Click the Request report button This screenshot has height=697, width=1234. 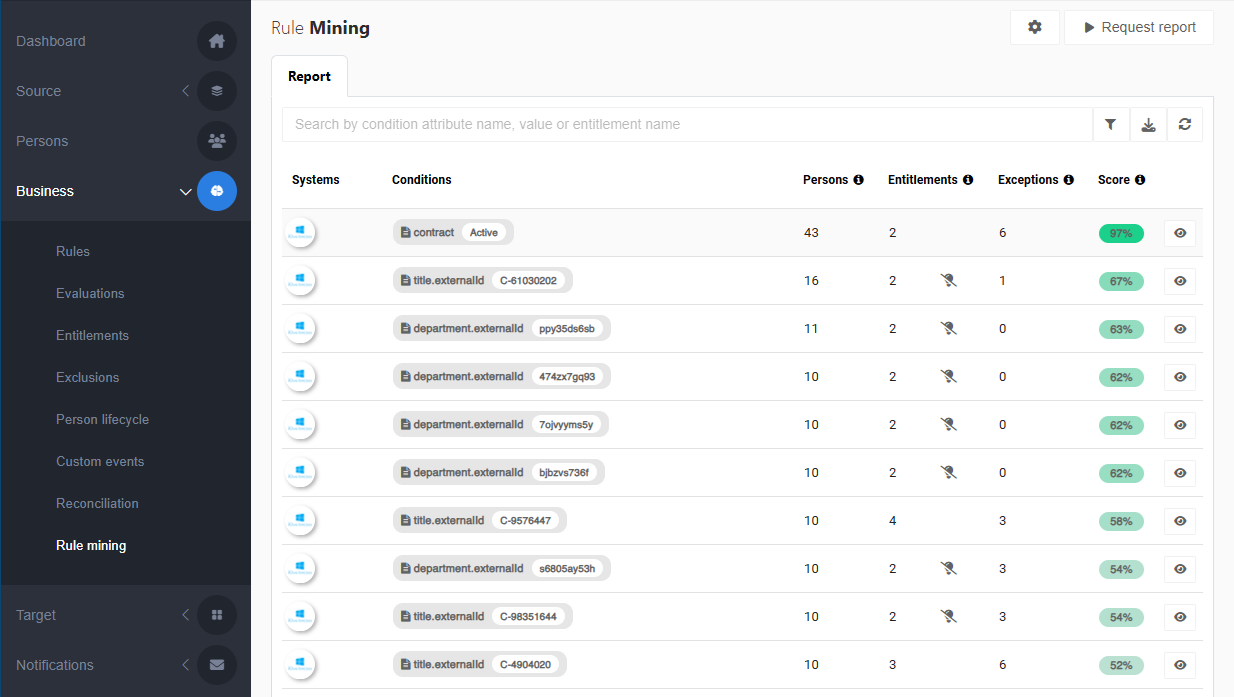pos(1138,28)
